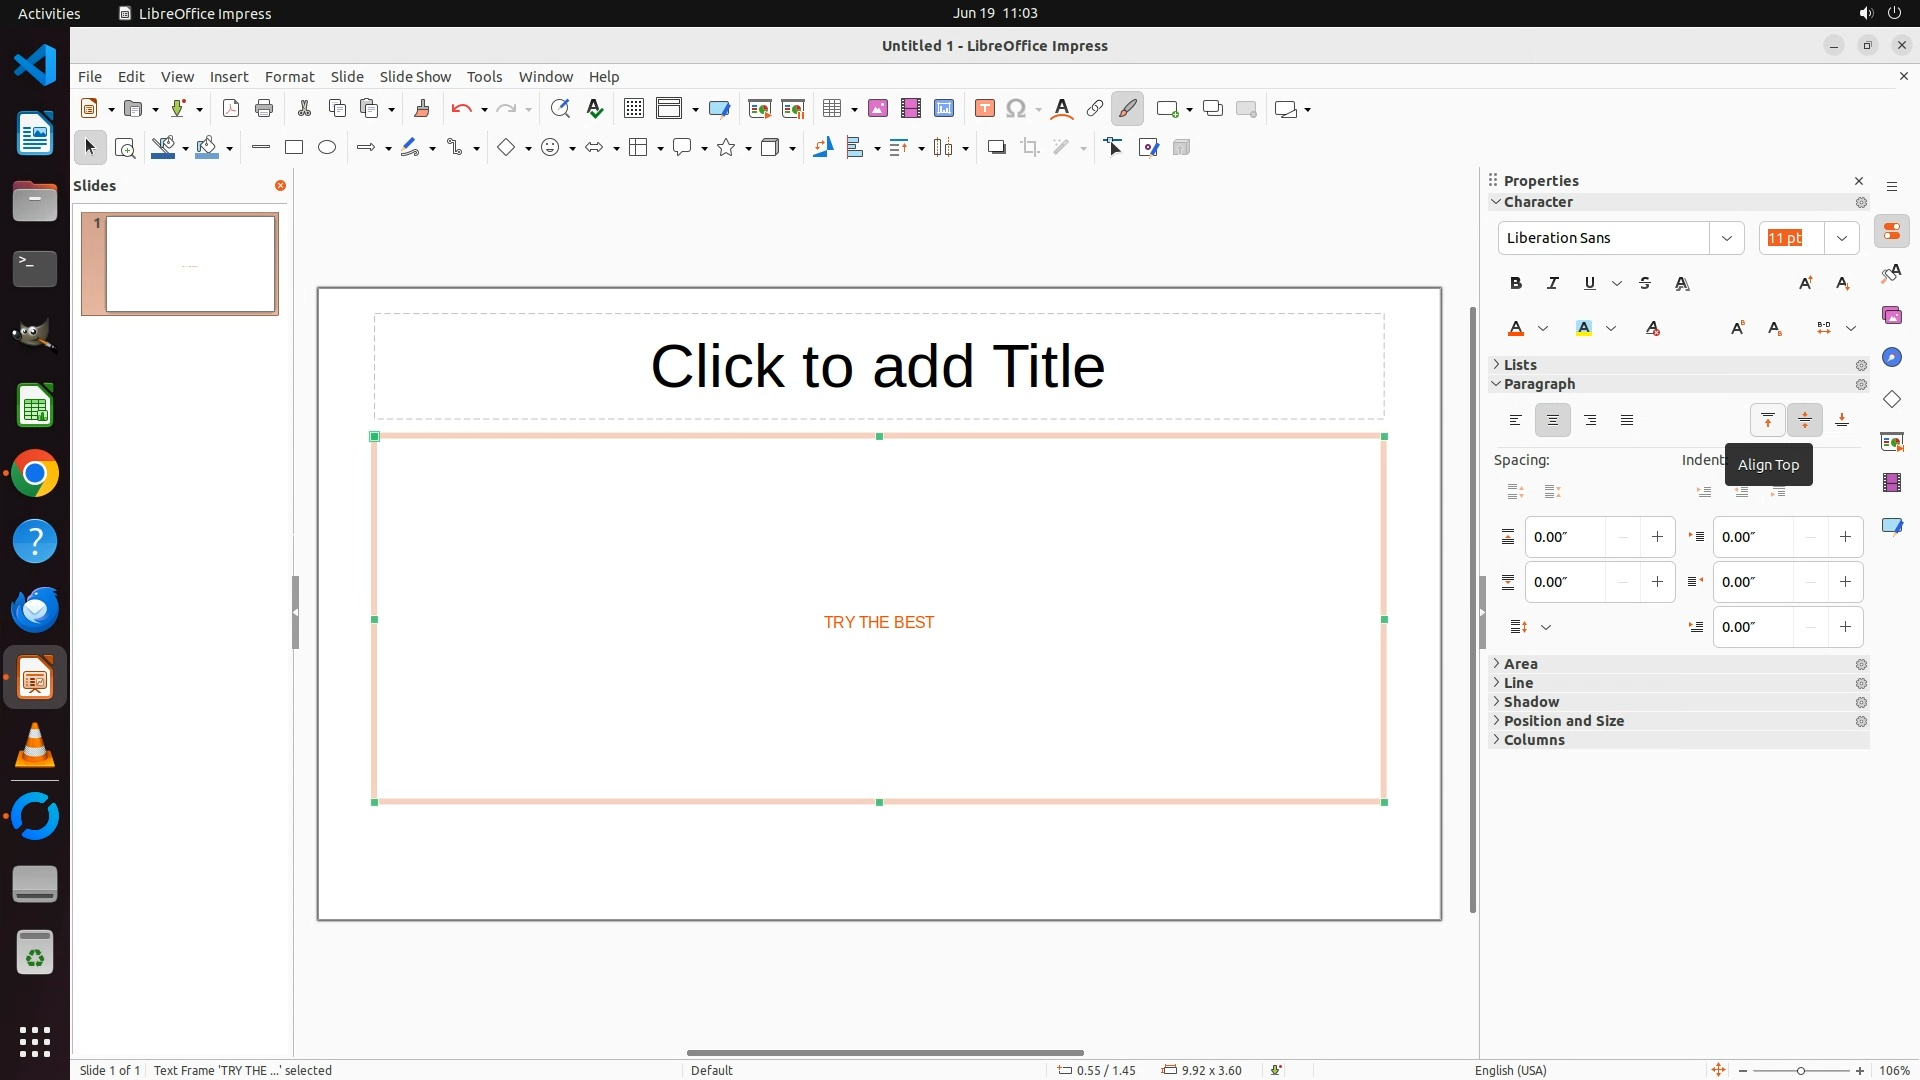Click the zoom slider in the status bar
This screenshot has height=1080, width=1920.
(1800, 1070)
